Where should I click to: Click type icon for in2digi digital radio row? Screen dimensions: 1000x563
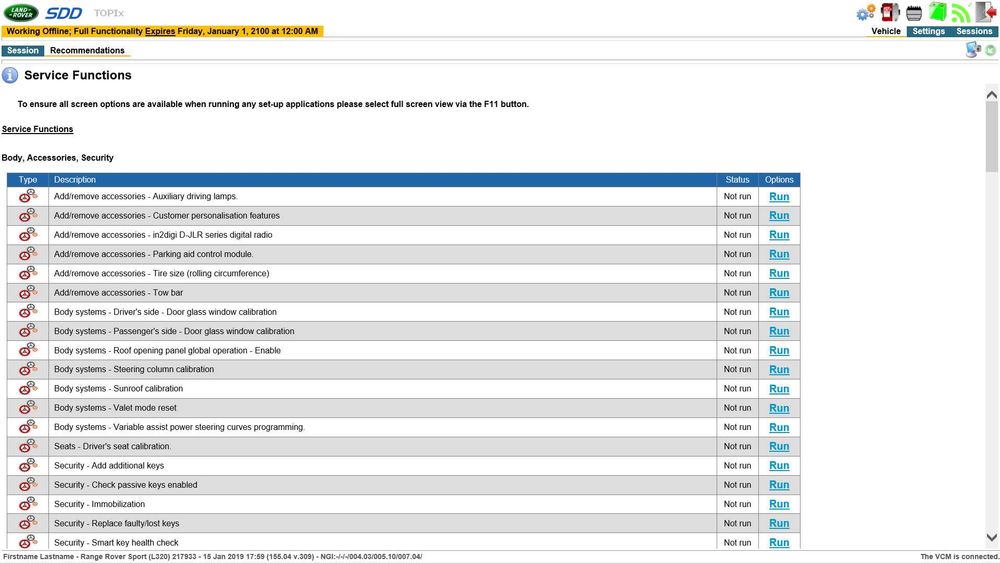(27, 235)
